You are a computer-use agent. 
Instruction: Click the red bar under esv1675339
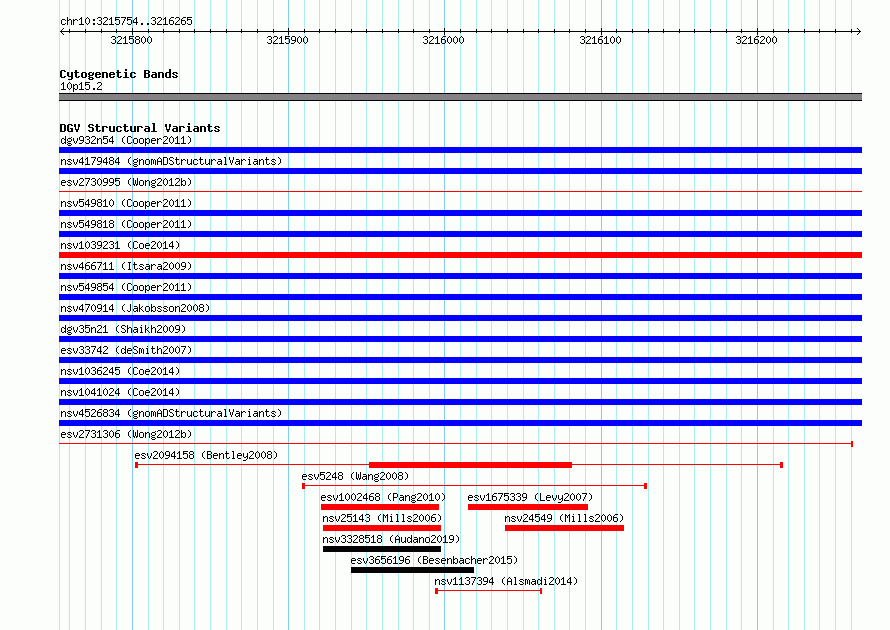(528, 507)
